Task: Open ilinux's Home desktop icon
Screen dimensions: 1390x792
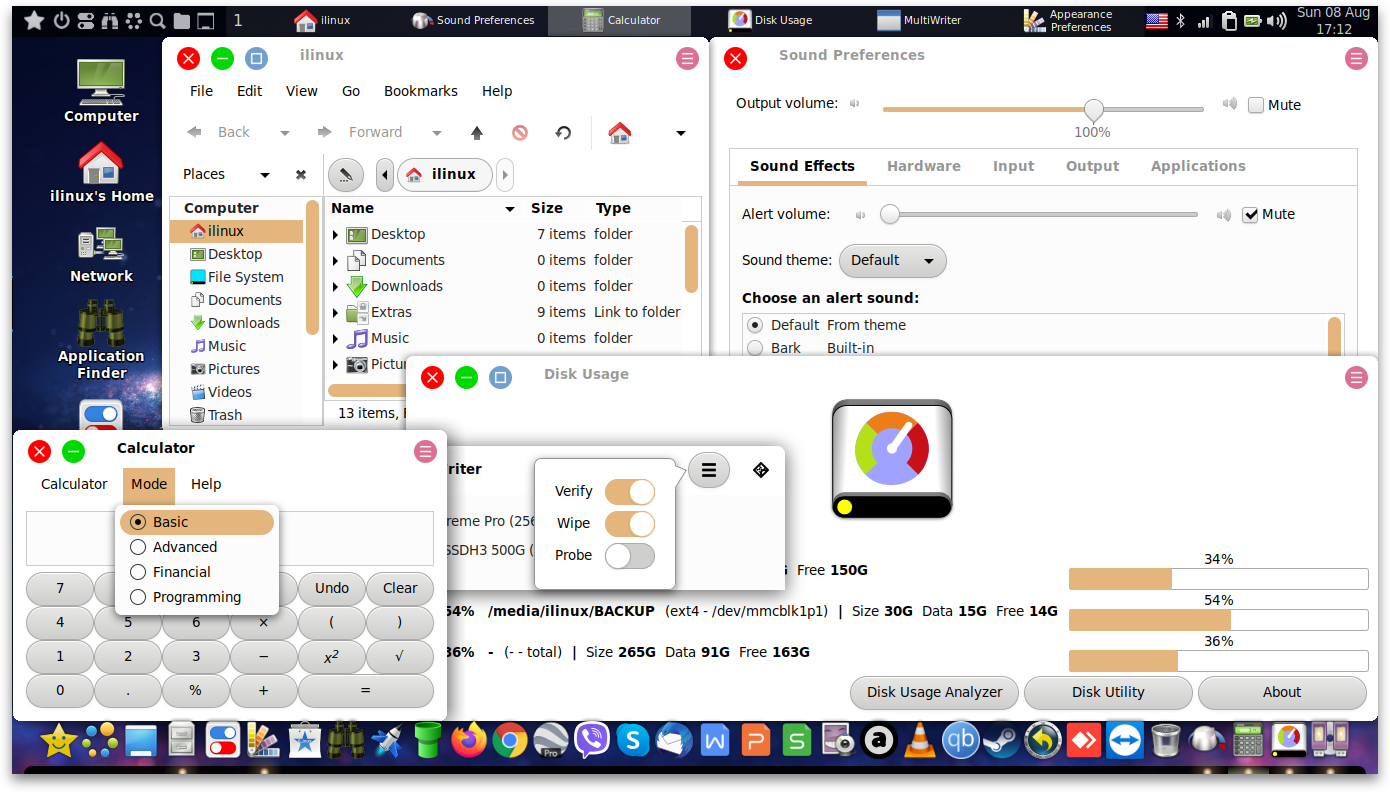Action: (x=101, y=172)
